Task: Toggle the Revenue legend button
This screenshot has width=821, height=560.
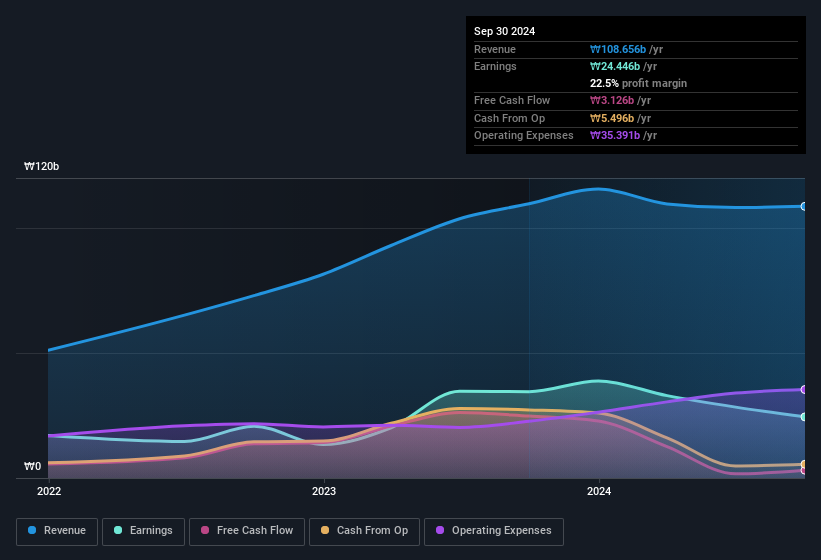Action: [57, 531]
